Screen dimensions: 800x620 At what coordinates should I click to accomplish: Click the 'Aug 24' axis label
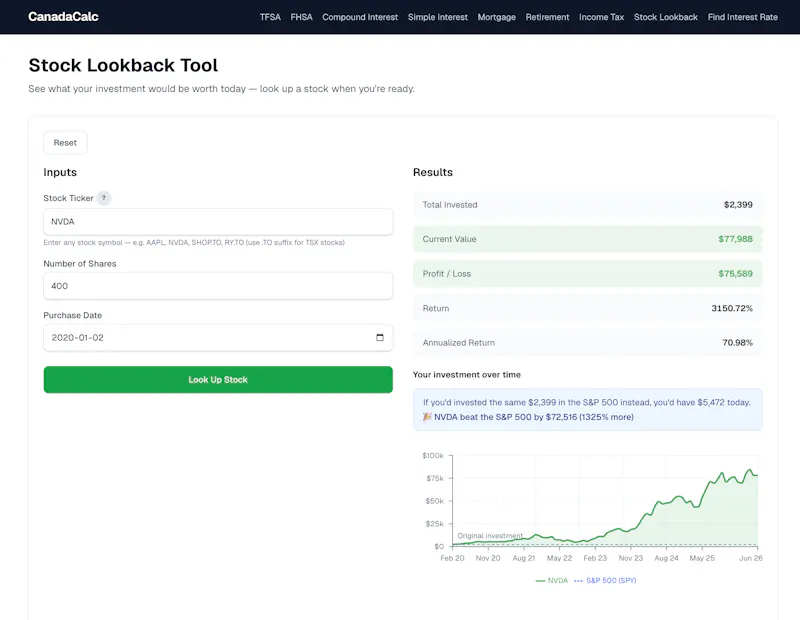(x=666, y=558)
